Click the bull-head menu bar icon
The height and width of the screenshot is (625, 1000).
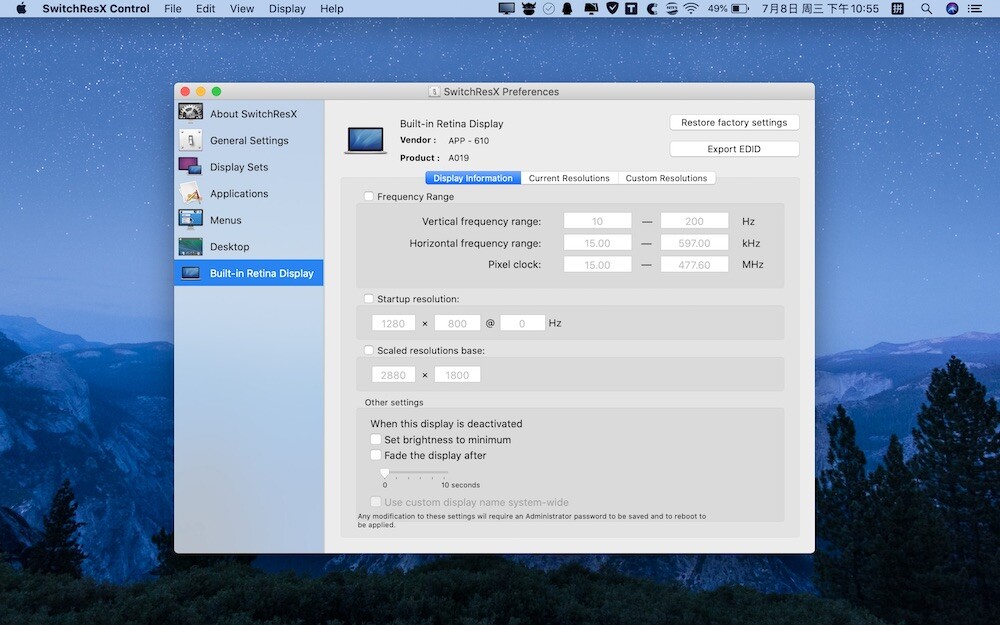[x=528, y=8]
